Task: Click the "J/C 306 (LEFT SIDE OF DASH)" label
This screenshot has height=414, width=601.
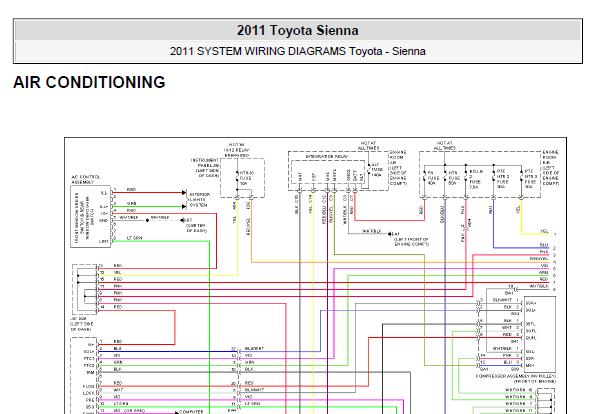Action: [80, 324]
